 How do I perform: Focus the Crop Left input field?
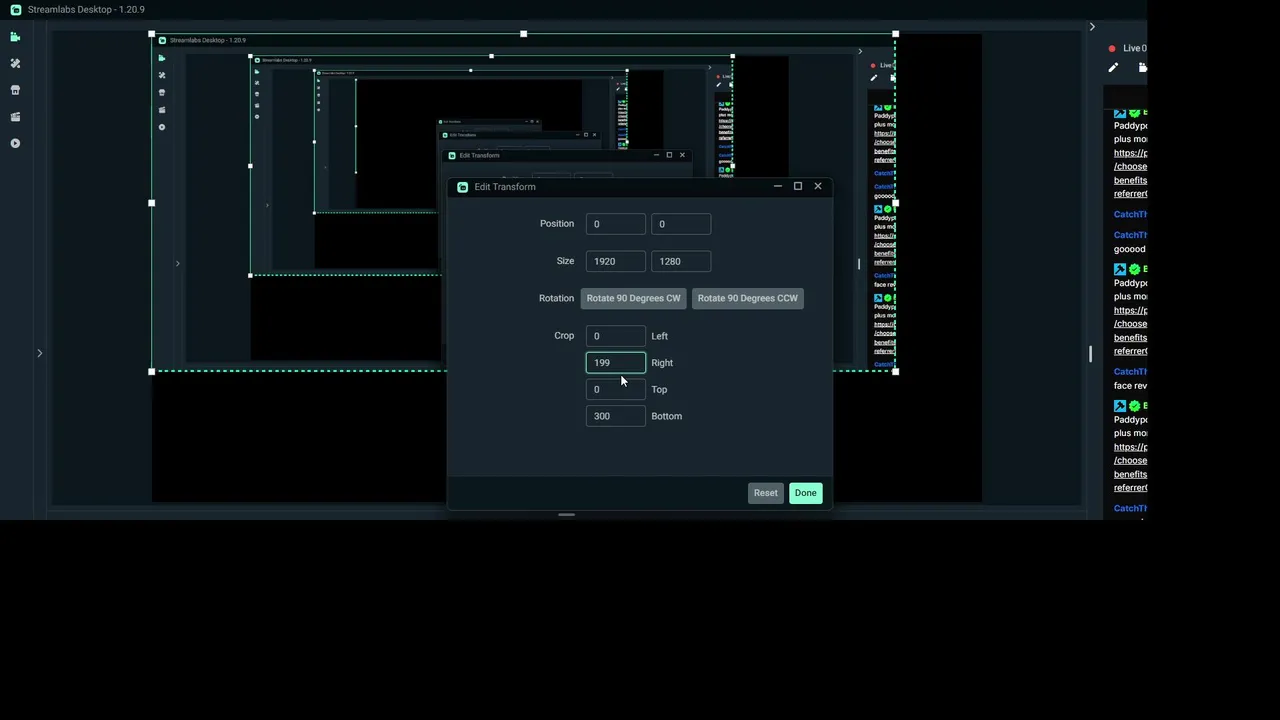[x=616, y=336]
